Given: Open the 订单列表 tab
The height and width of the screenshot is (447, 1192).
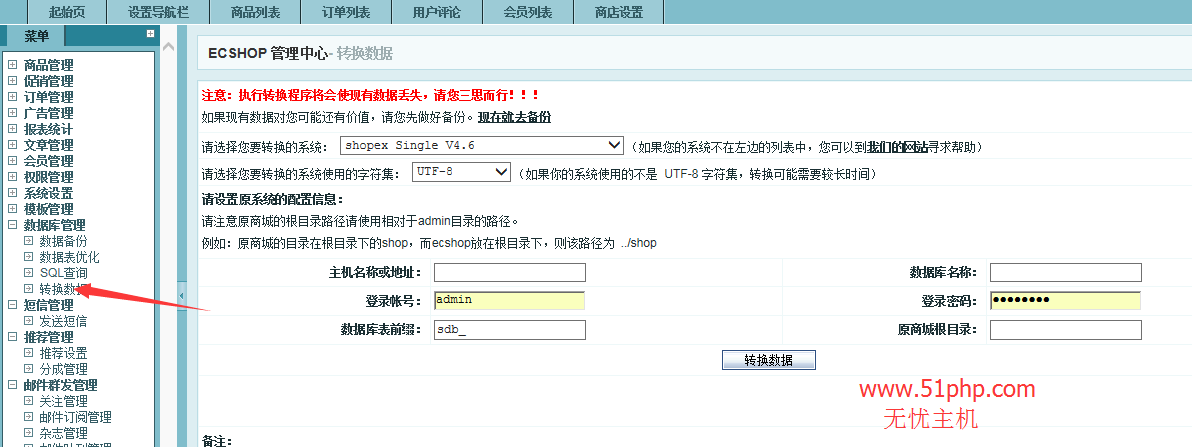Looking at the screenshot, I should tap(346, 12).
